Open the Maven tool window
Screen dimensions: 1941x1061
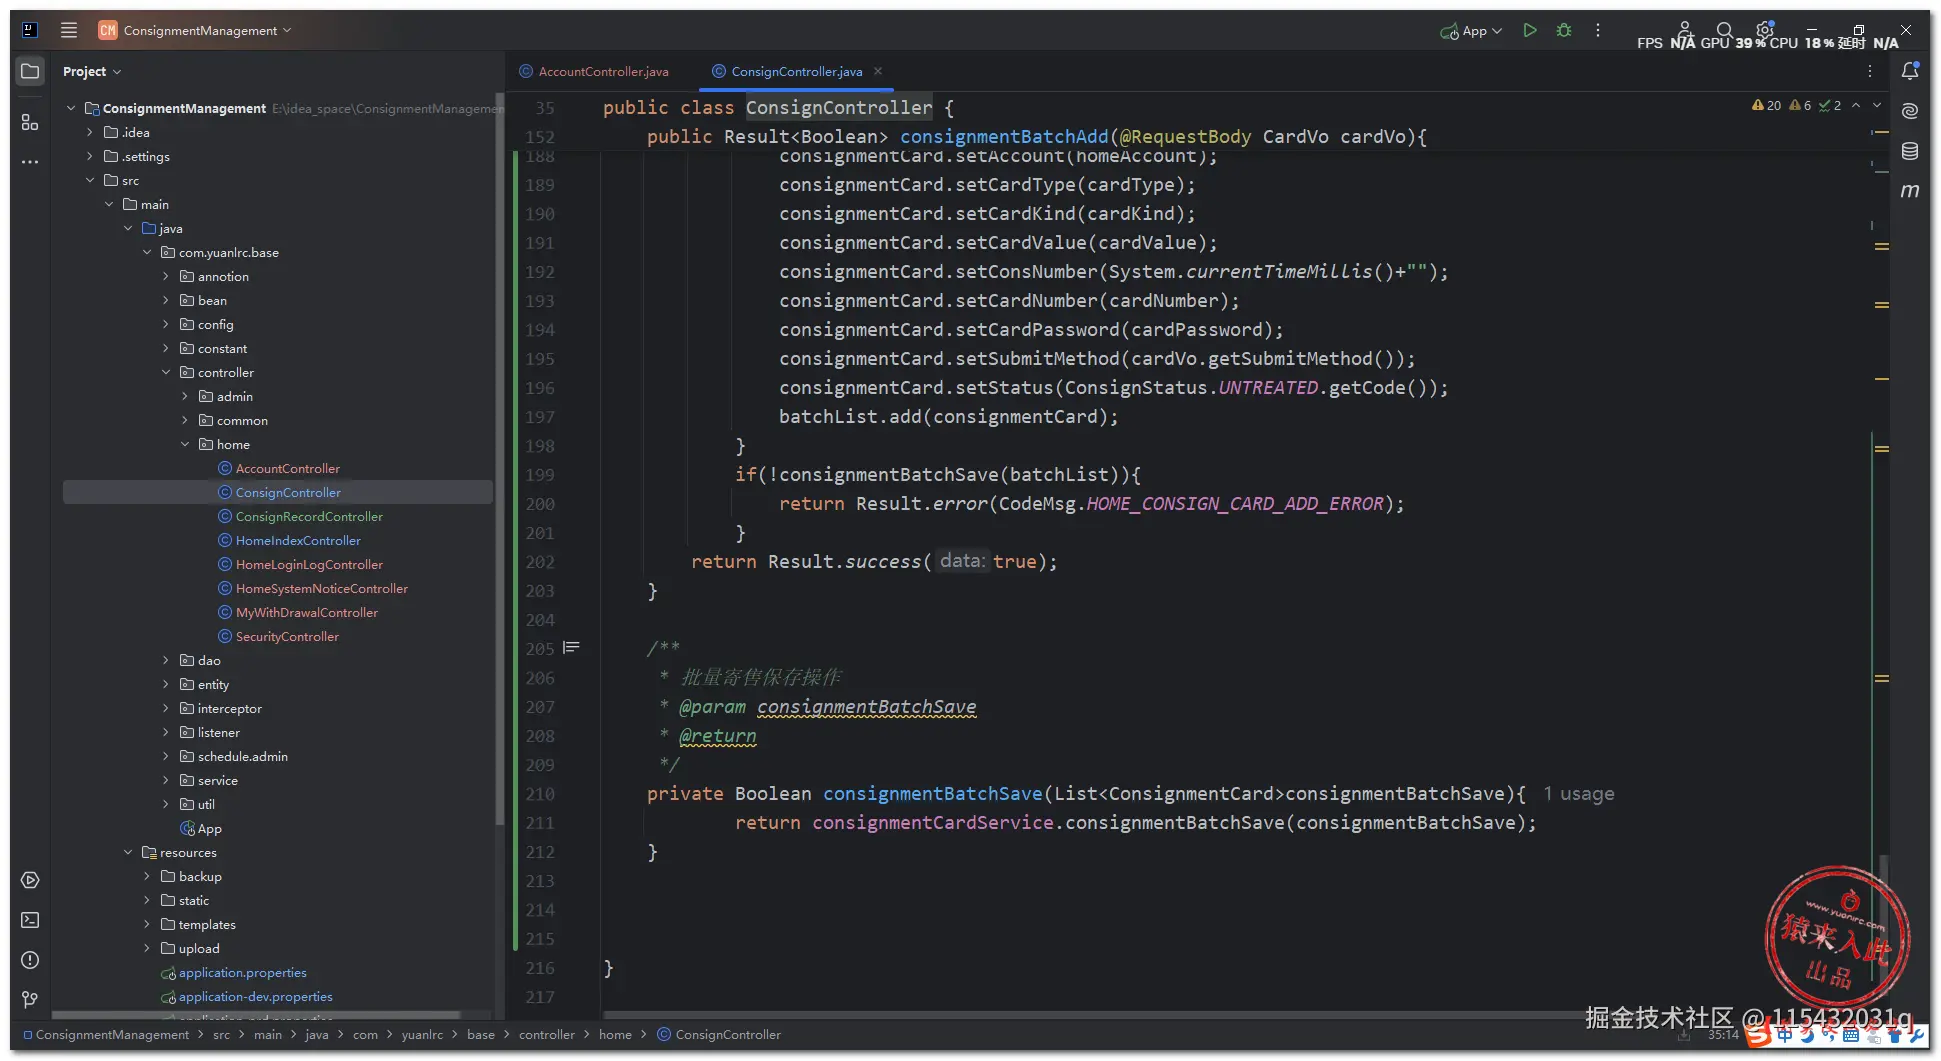pos(1910,190)
